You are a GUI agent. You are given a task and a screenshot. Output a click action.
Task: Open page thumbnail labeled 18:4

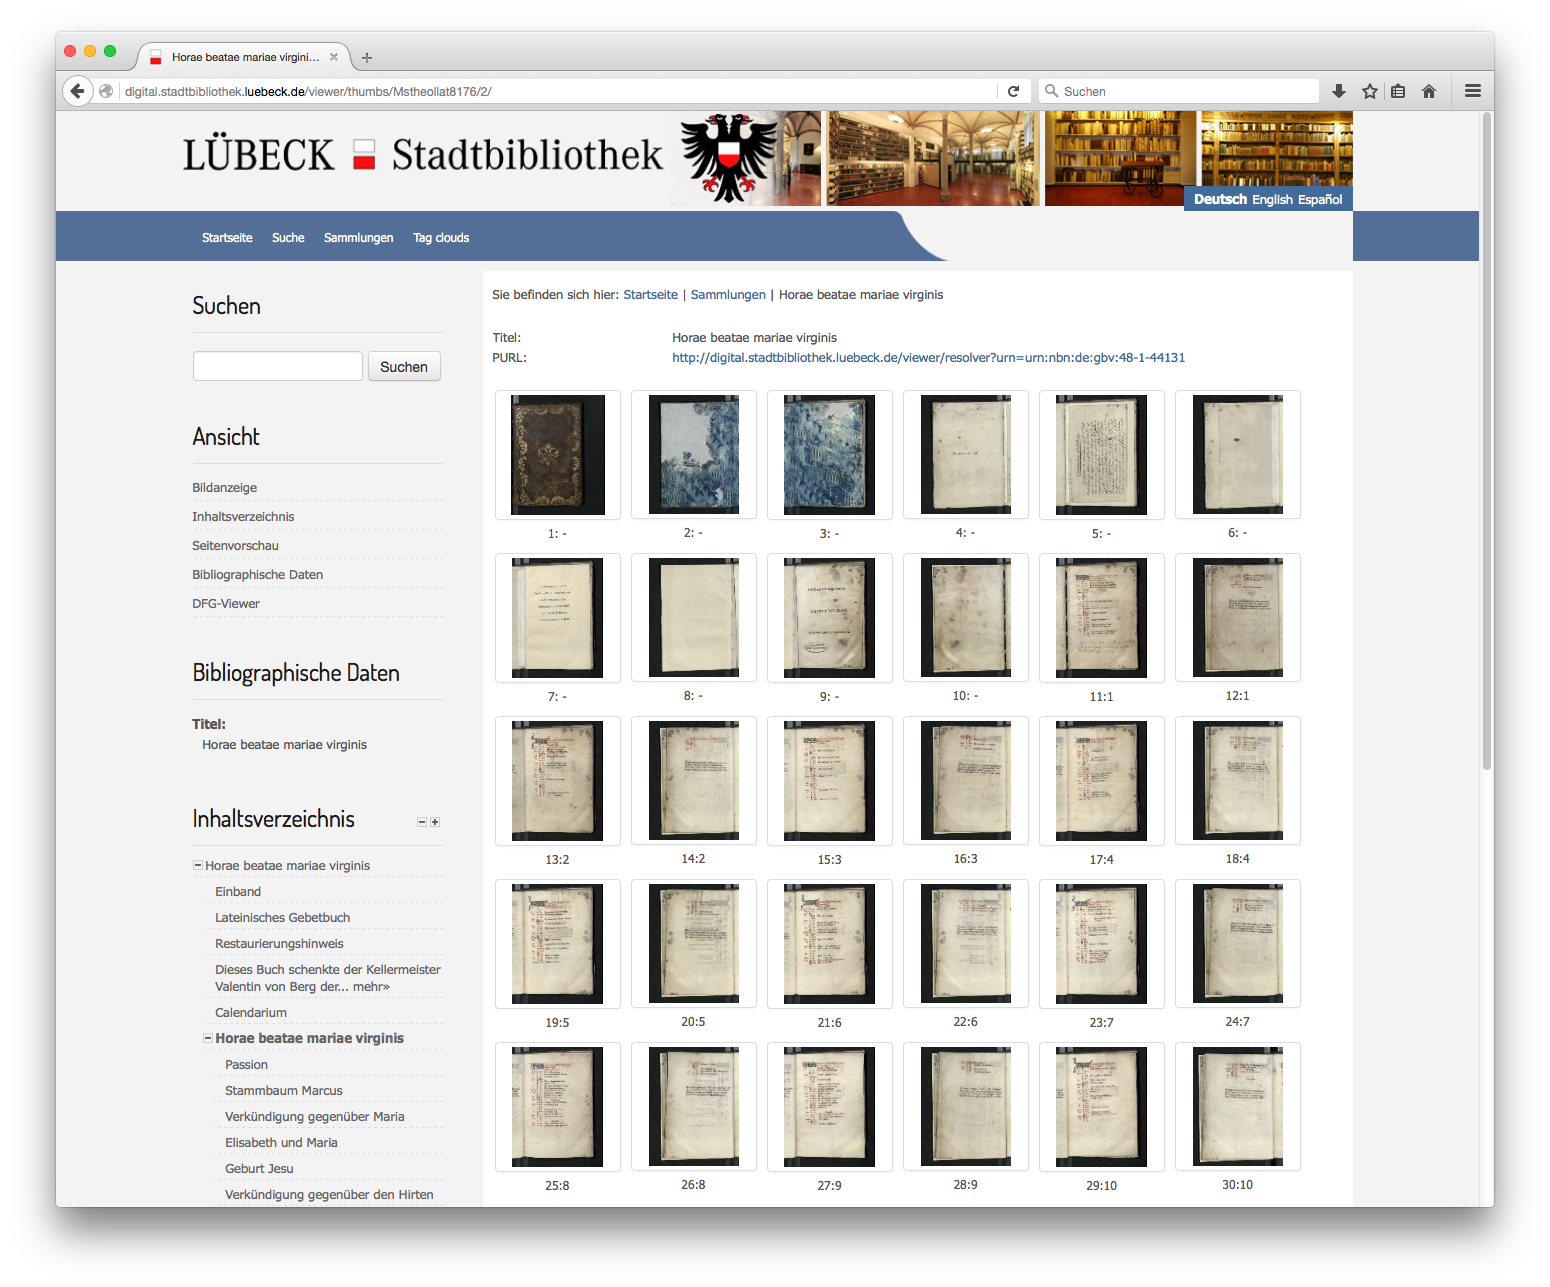pyautogui.click(x=1238, y=781)
